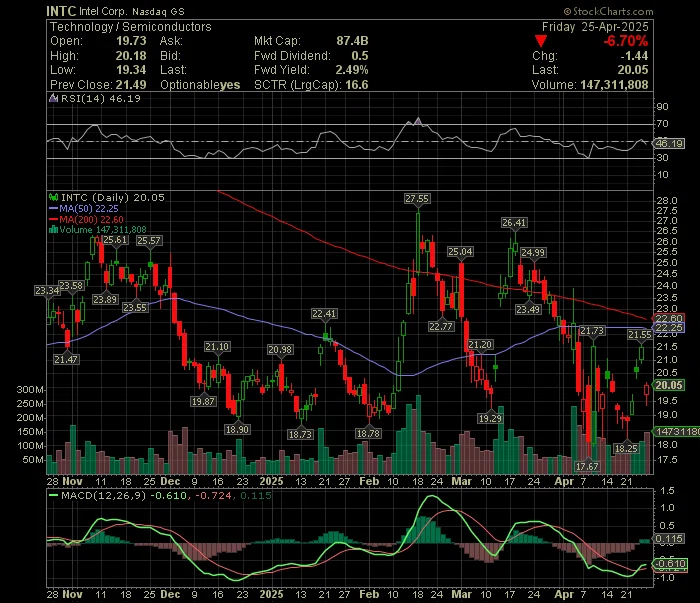Click the header Volume 147,311,808 figure

click(x=614, y=85)
